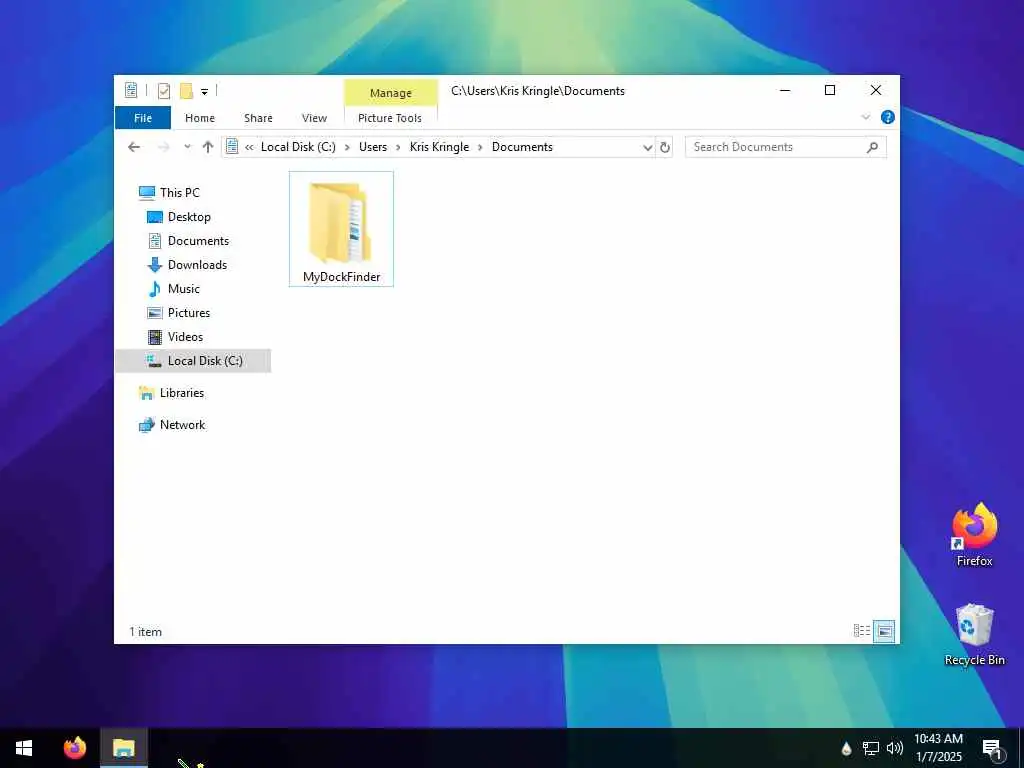Go back with the Back arrow
This screenshot has height=768, width=1024.
coord(134,147)
